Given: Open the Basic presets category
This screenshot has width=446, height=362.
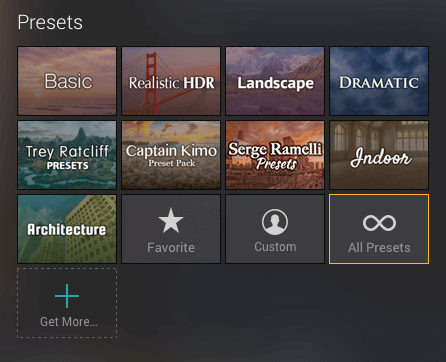Looking at the screenshot, I should point(67,81).
